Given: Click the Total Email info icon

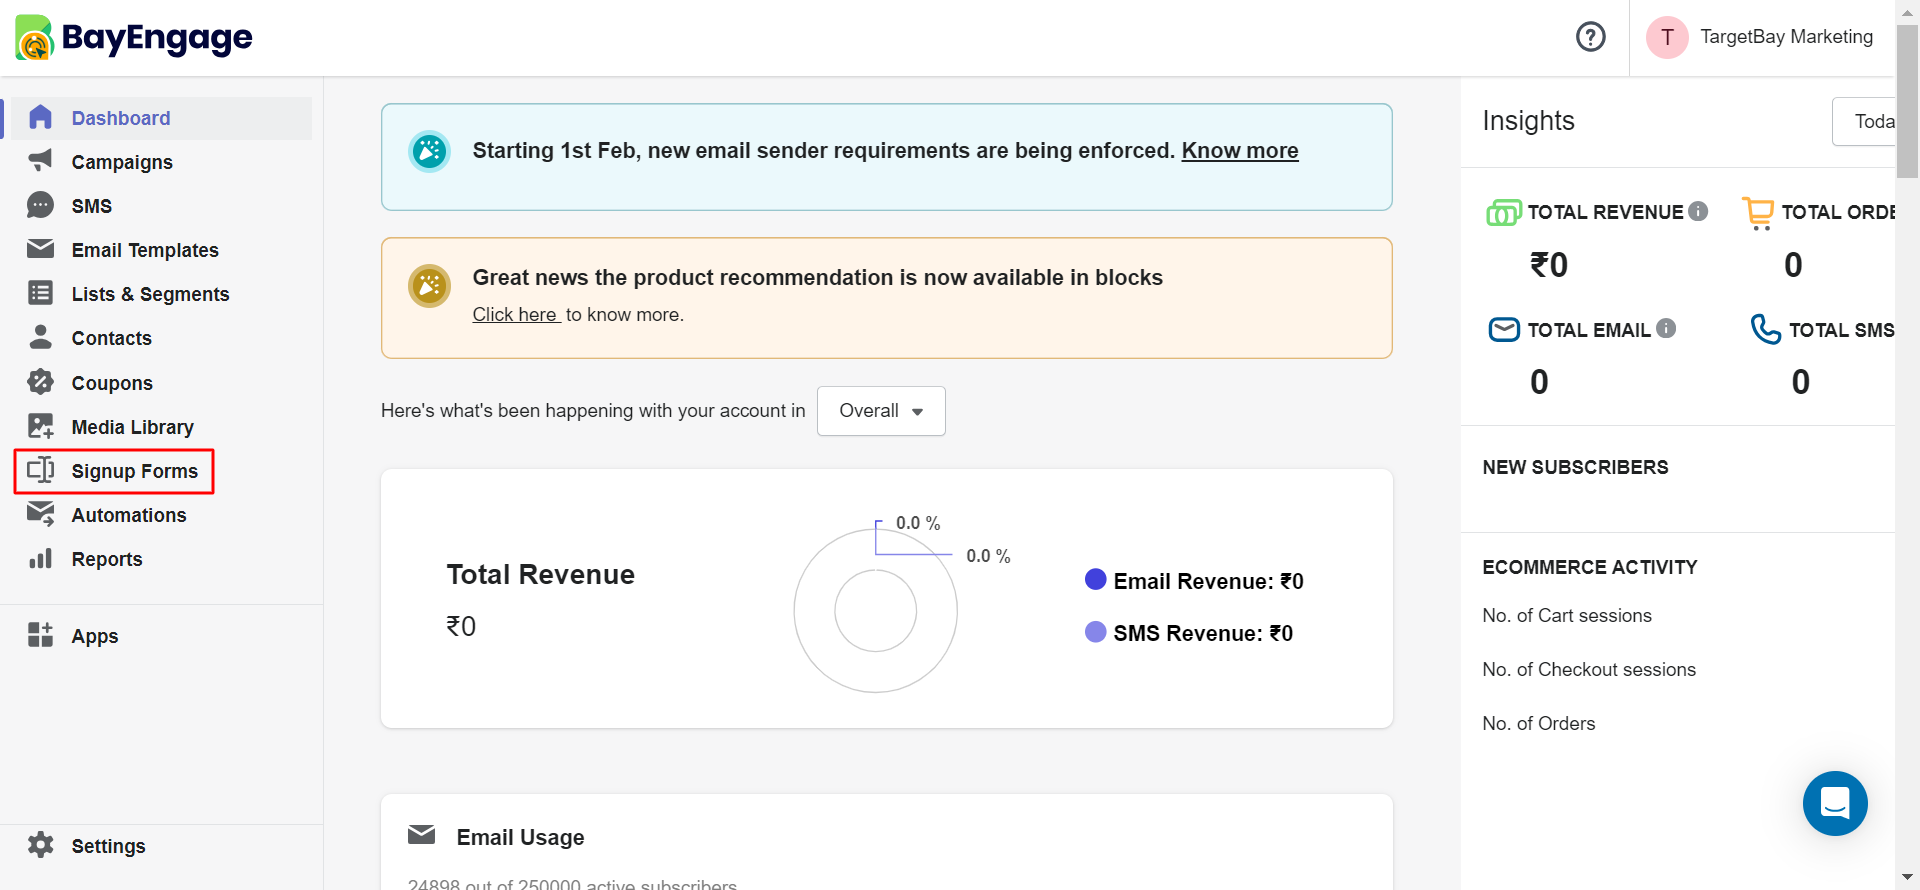Looking at the screenshot, I should click(x=1666, y=328).
